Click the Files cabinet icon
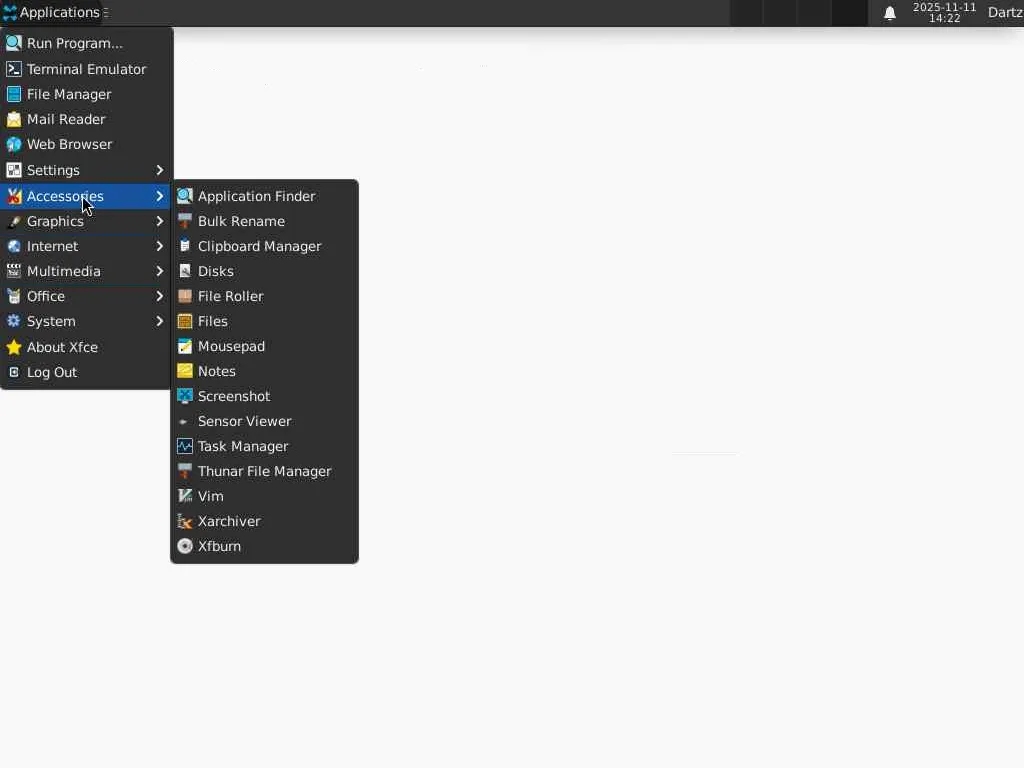The image size is (1024, 768). (185, 321)
